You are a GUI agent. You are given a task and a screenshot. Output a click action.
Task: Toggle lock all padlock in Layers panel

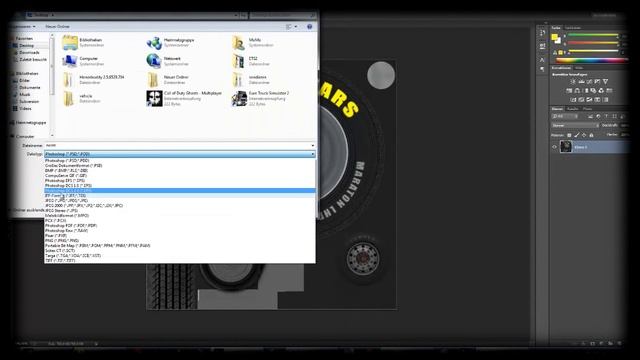tap(591, 135)
